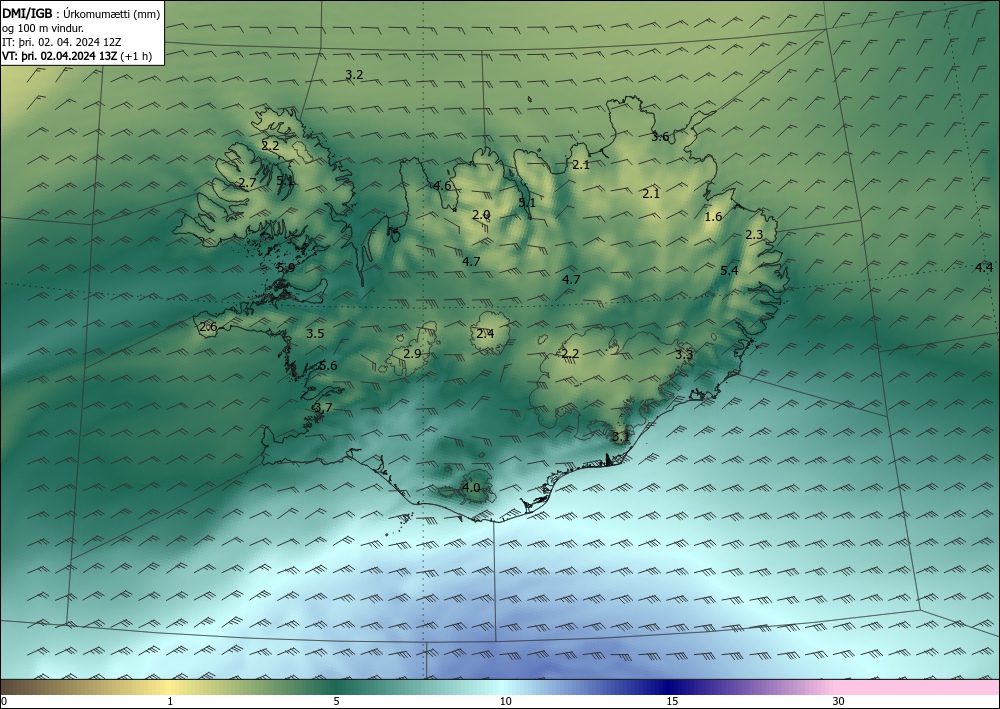Click the map value 3.2 over the northern sea
Screen dimensions: 1000x709
click(x=354, y=75)
